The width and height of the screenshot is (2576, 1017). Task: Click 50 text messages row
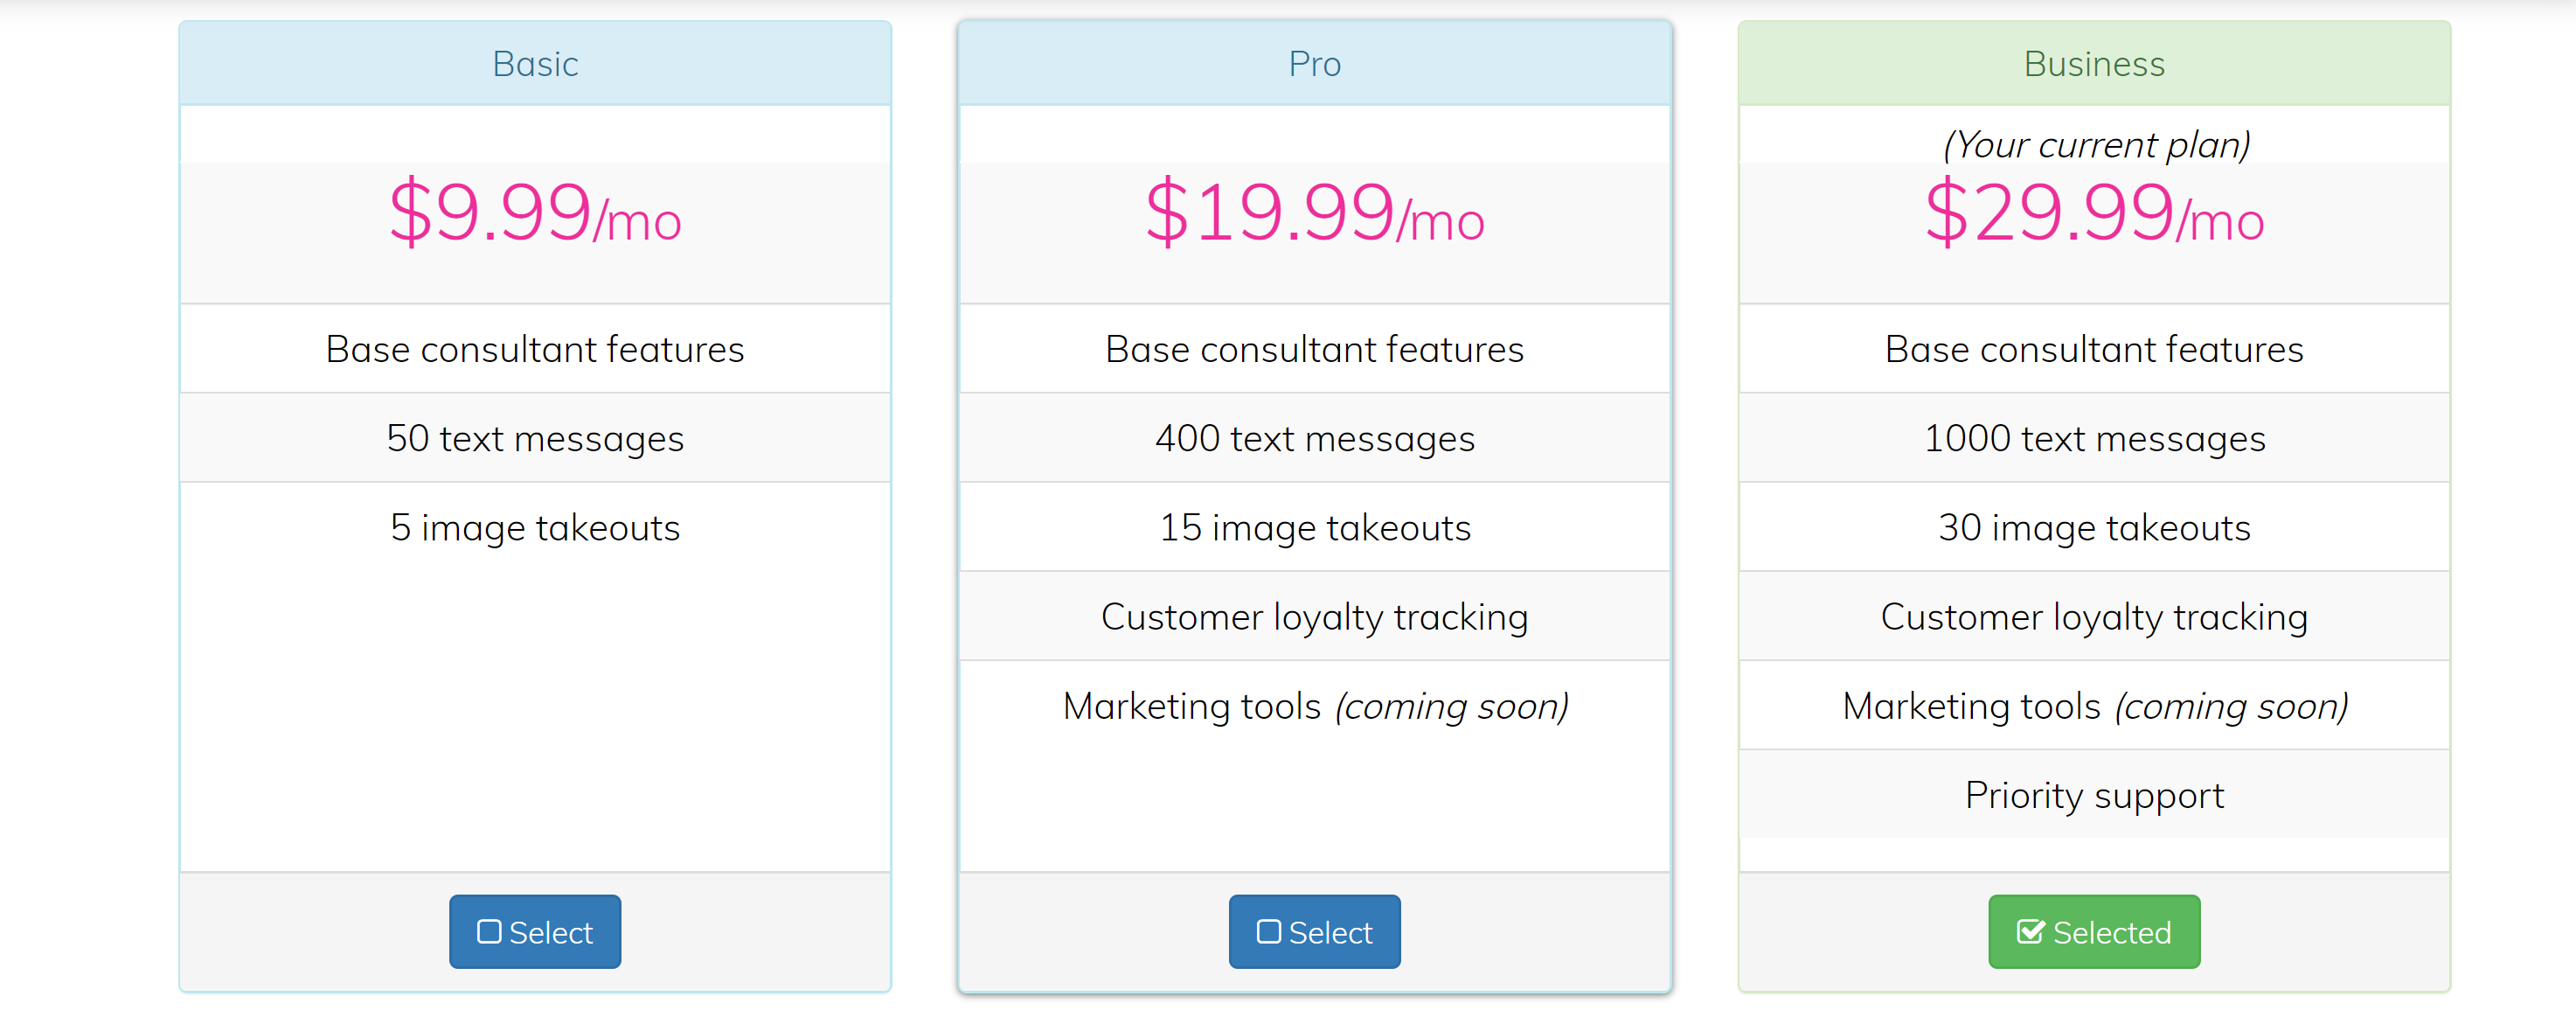(x=534, y=438)
